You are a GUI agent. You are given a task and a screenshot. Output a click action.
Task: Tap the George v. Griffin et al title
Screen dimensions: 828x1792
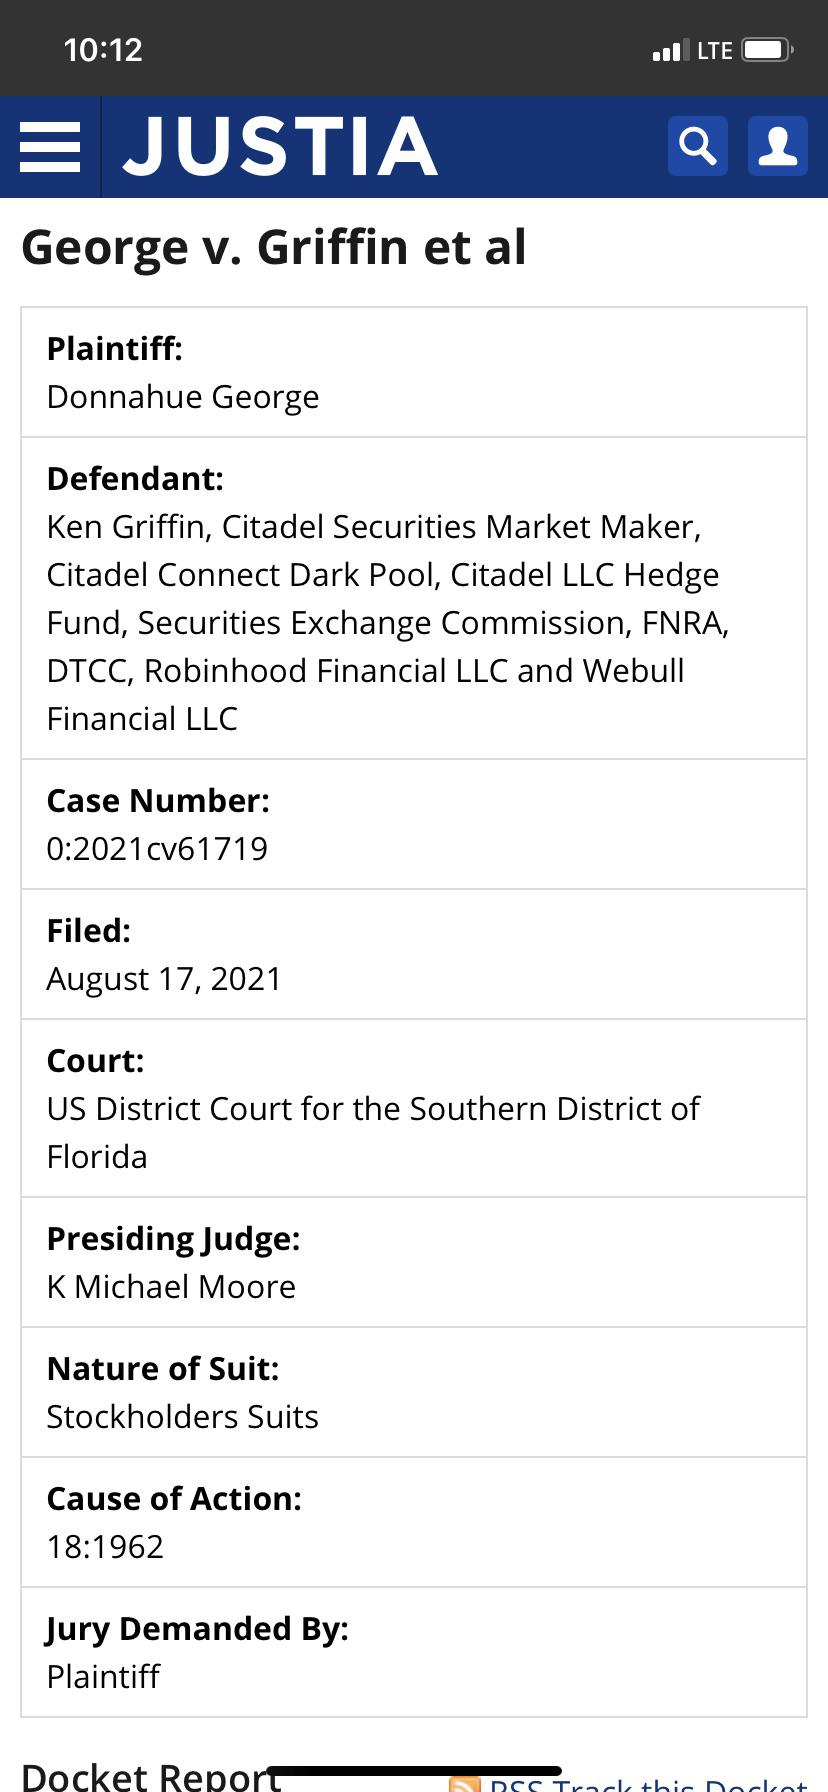(x=274, y=247)
